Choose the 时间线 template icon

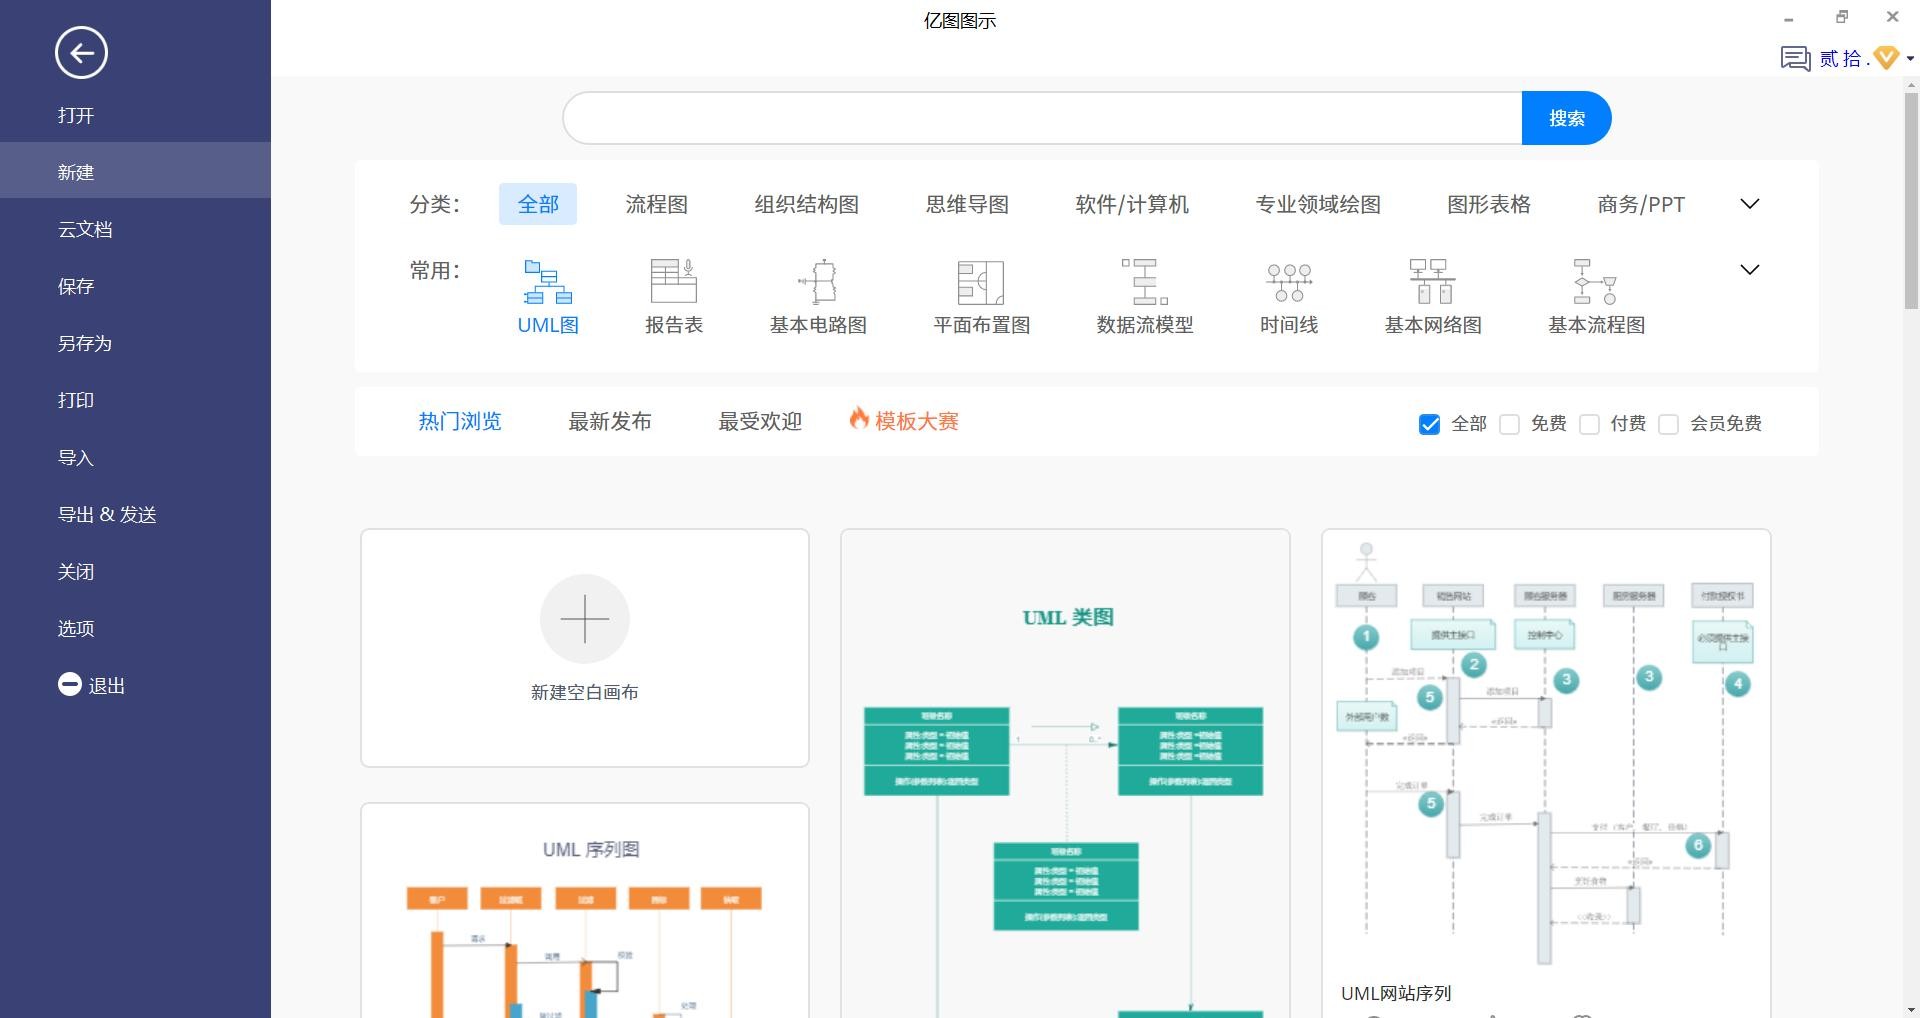tap(1288, 283)
